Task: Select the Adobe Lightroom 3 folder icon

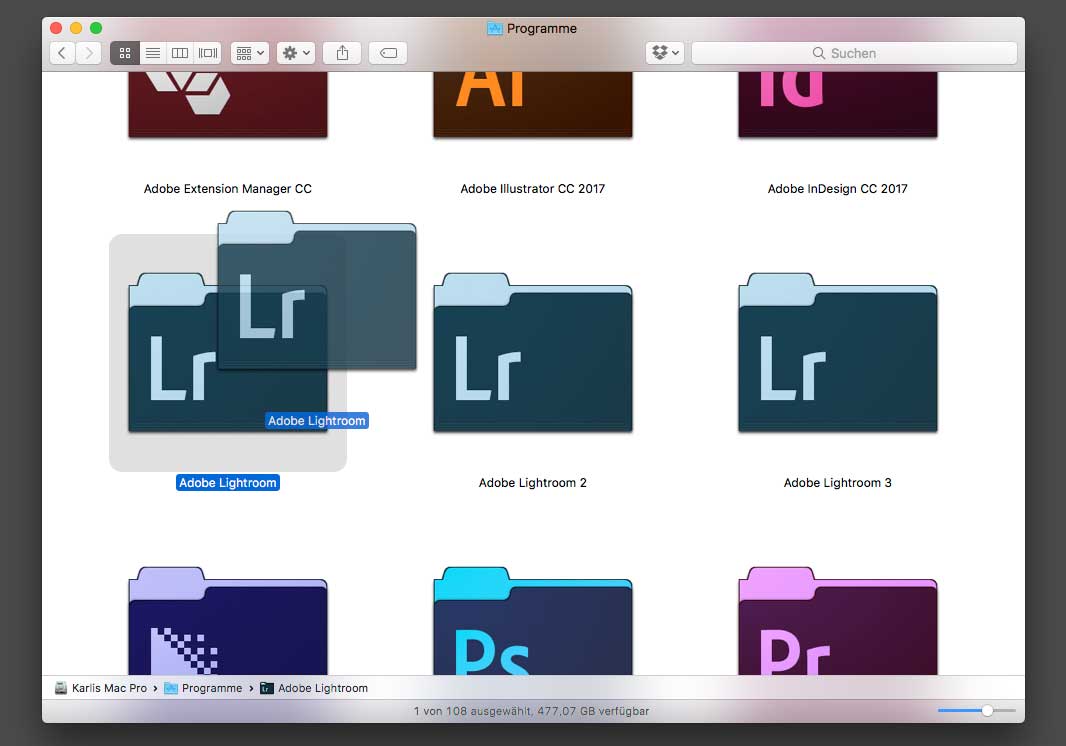Action: pos(838,353)
